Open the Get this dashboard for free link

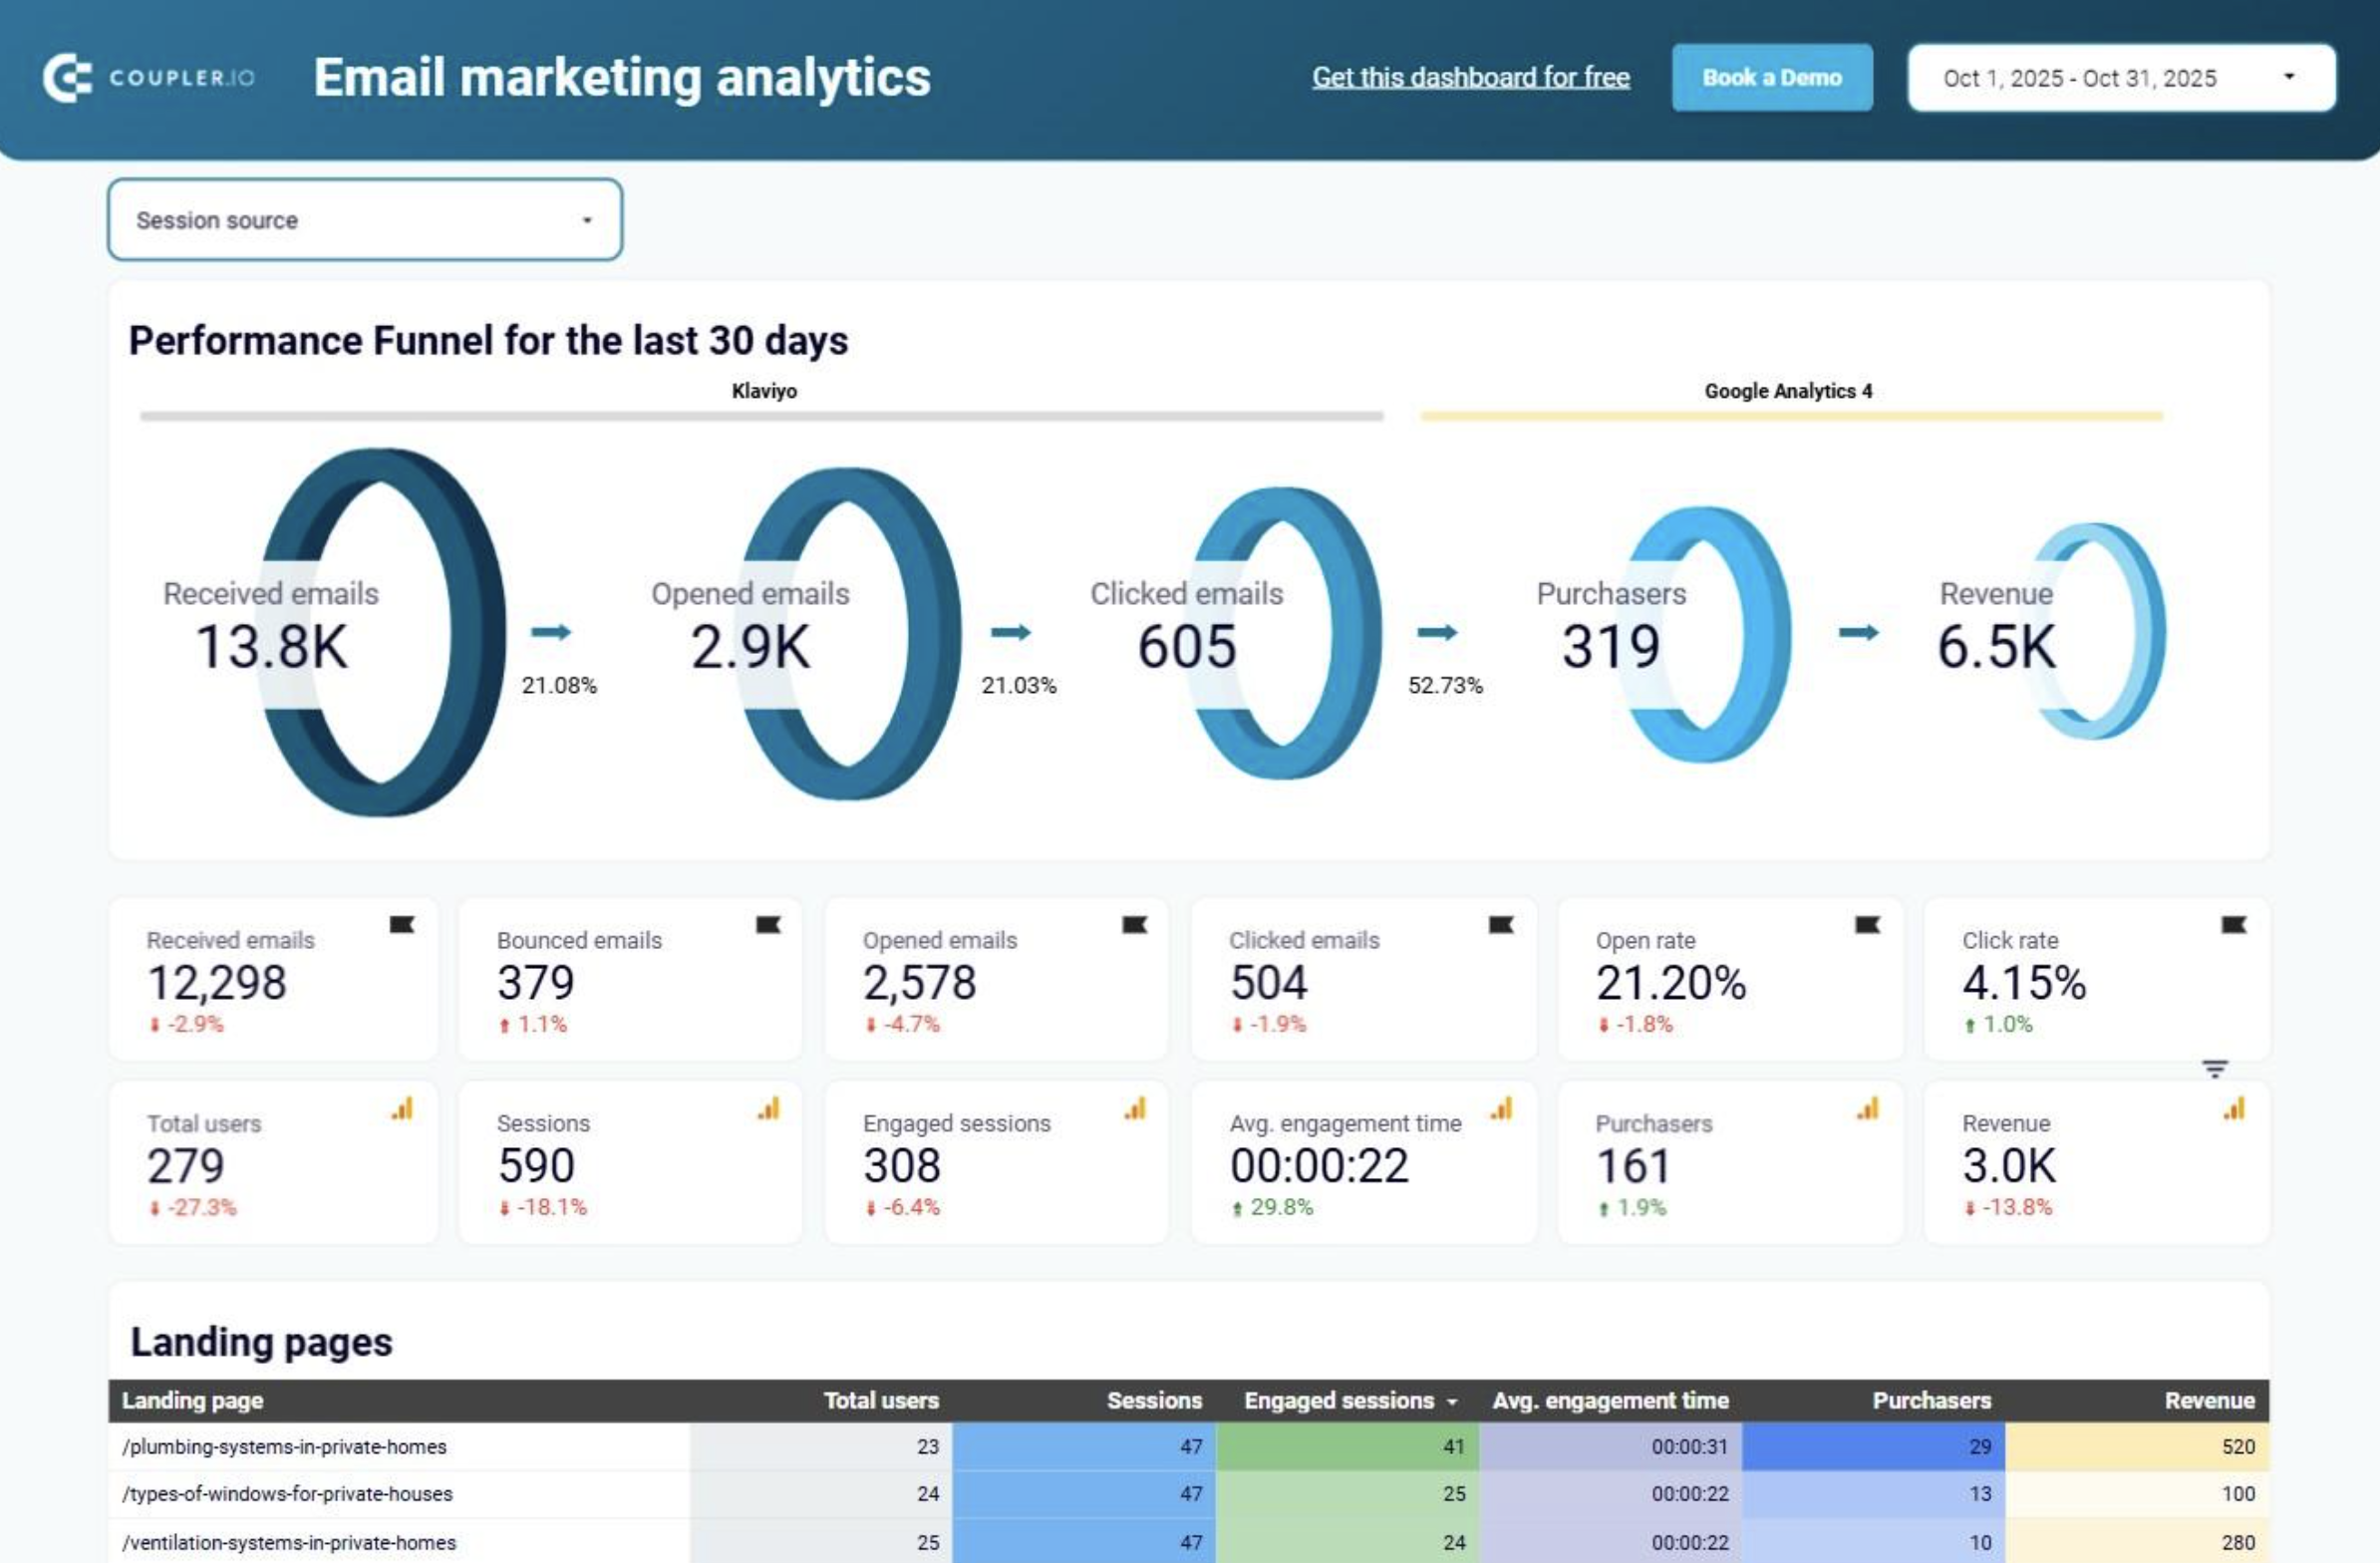(1470, 77)
